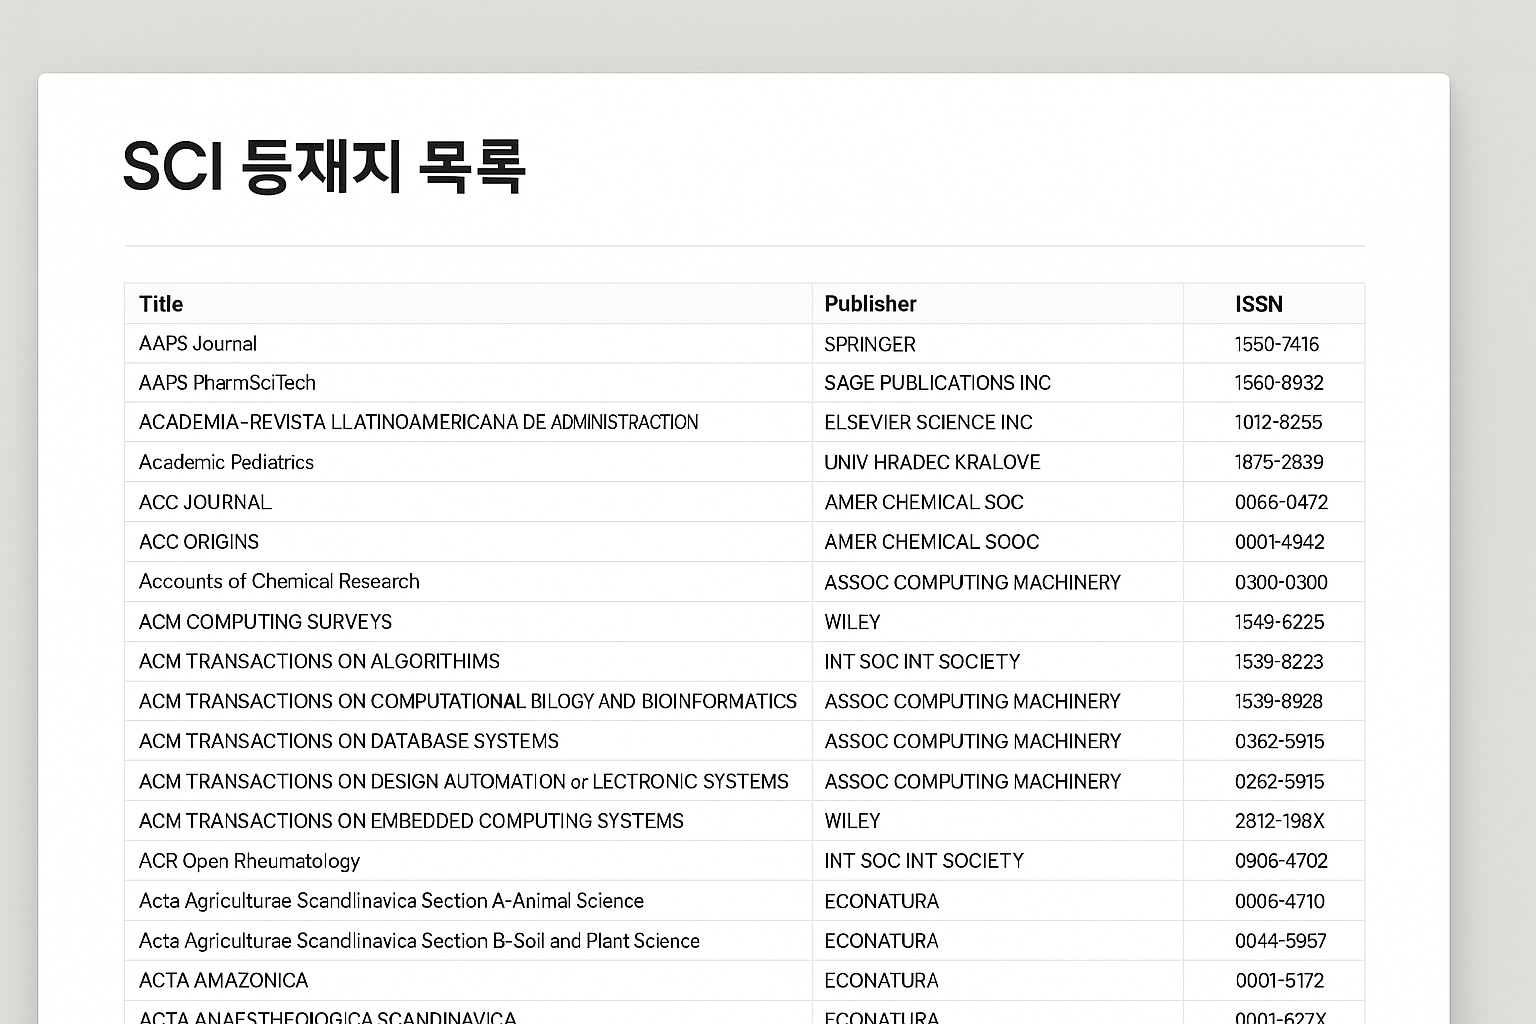Viewport: 1536px width, 1024px height.
Task: Click ISSN 0001-5172
Action: [x=1280, y=981]
